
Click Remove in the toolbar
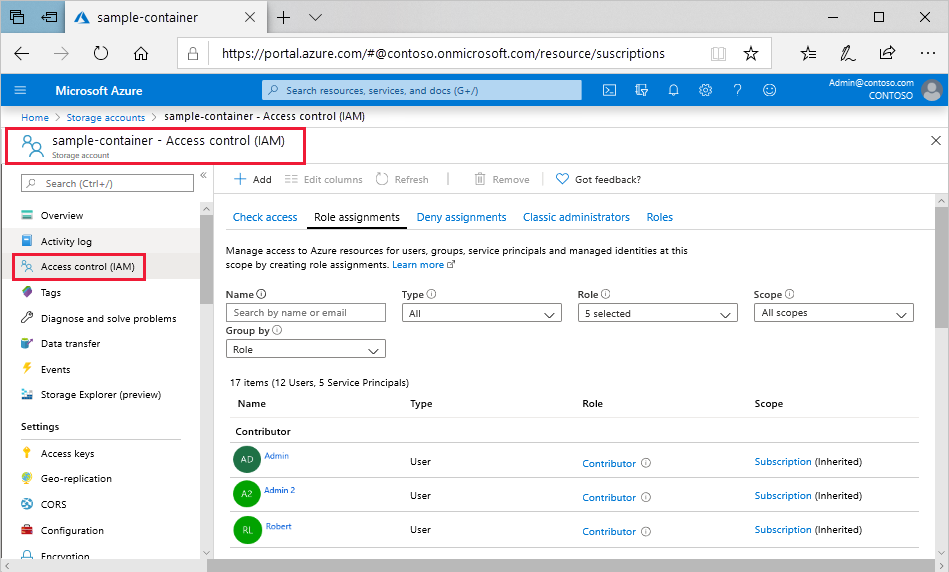(502, 179)
